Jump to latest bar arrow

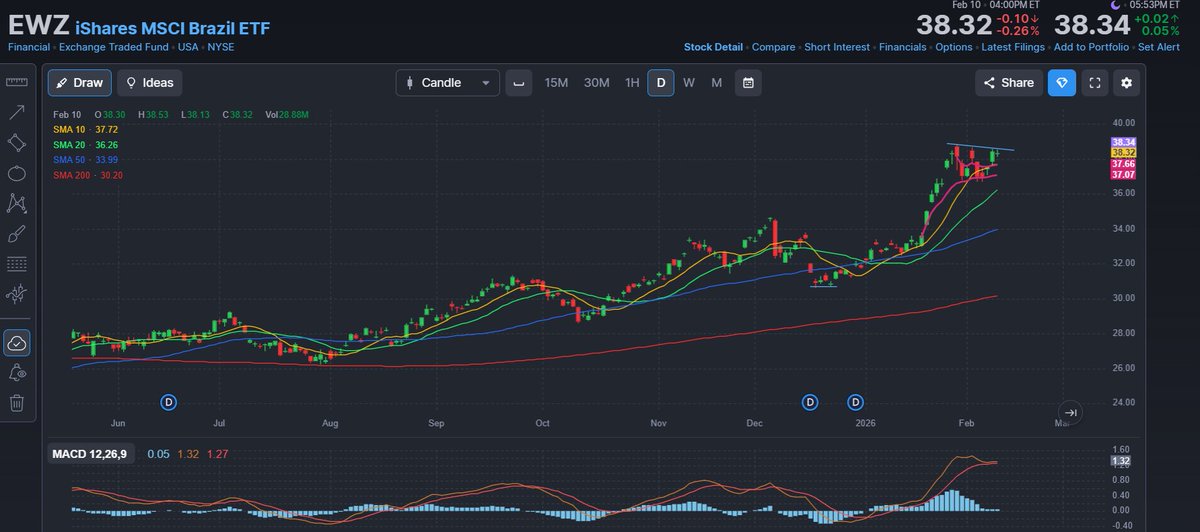click(1070, 412)
